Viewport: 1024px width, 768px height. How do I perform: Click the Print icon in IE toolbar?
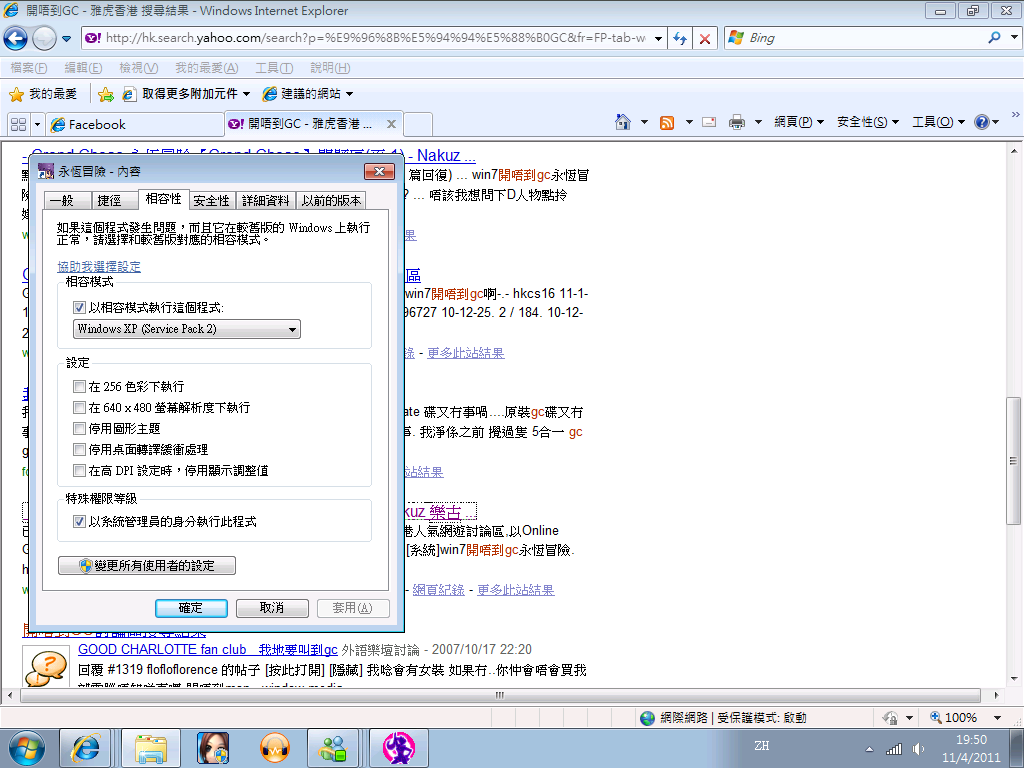[x=736, y=122]
